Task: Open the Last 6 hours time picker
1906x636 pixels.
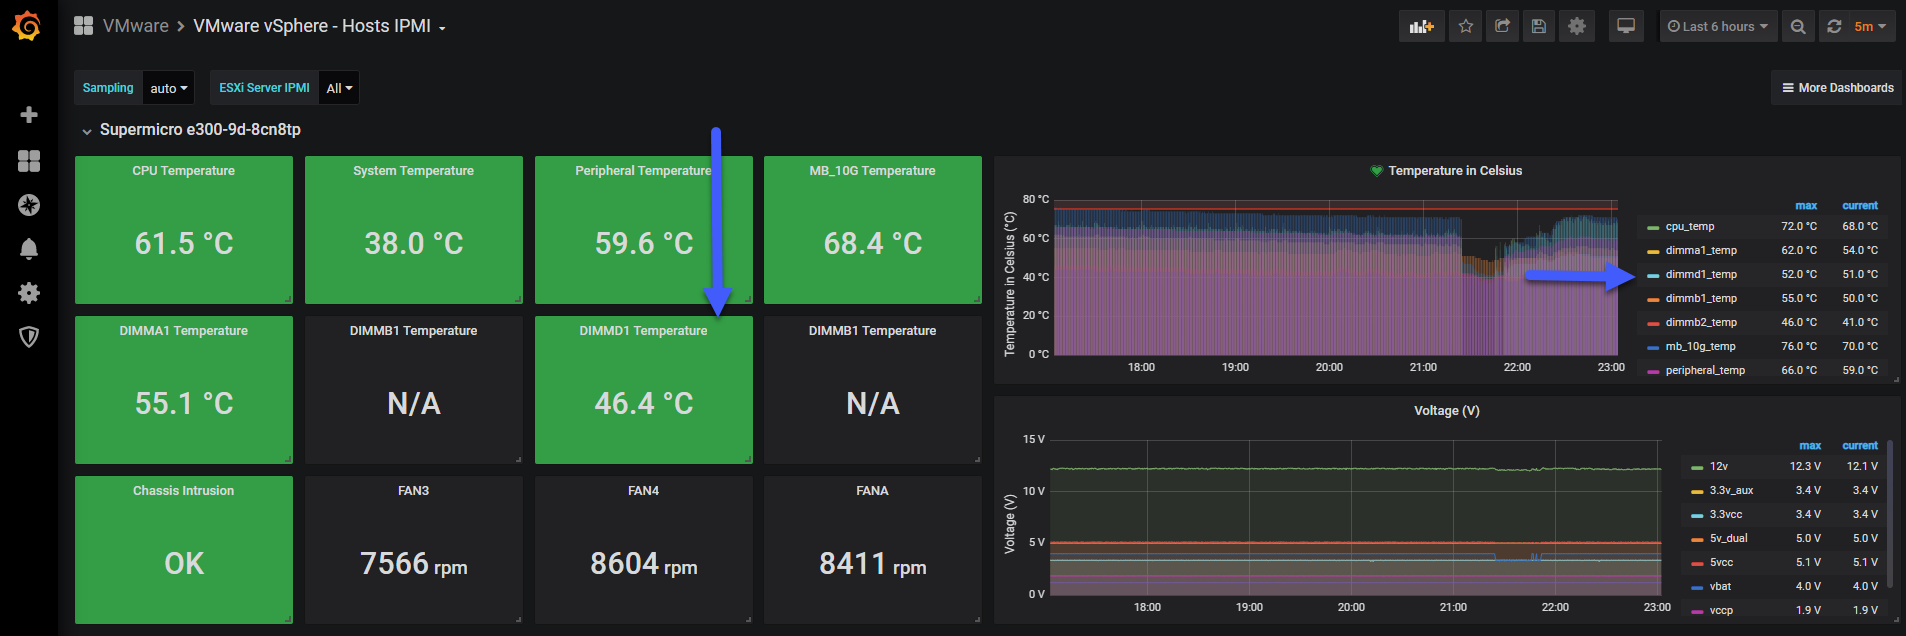Action: [x=1718, y=27]
